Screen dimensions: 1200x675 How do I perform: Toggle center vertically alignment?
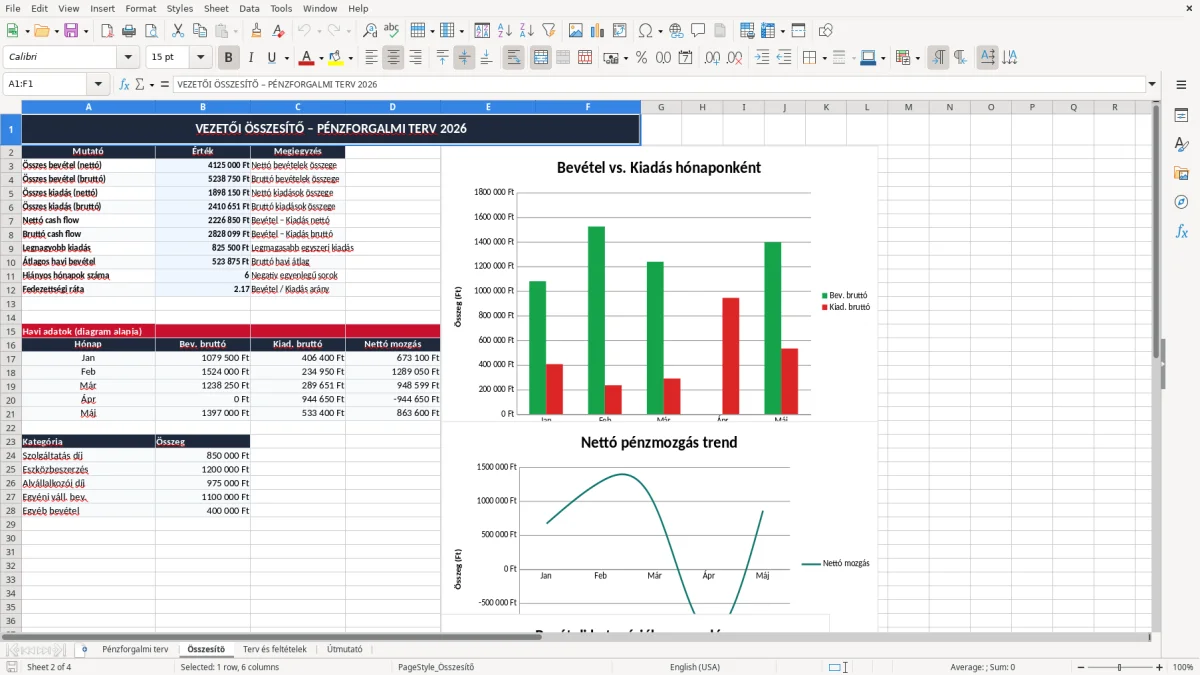tap(465, 58)
